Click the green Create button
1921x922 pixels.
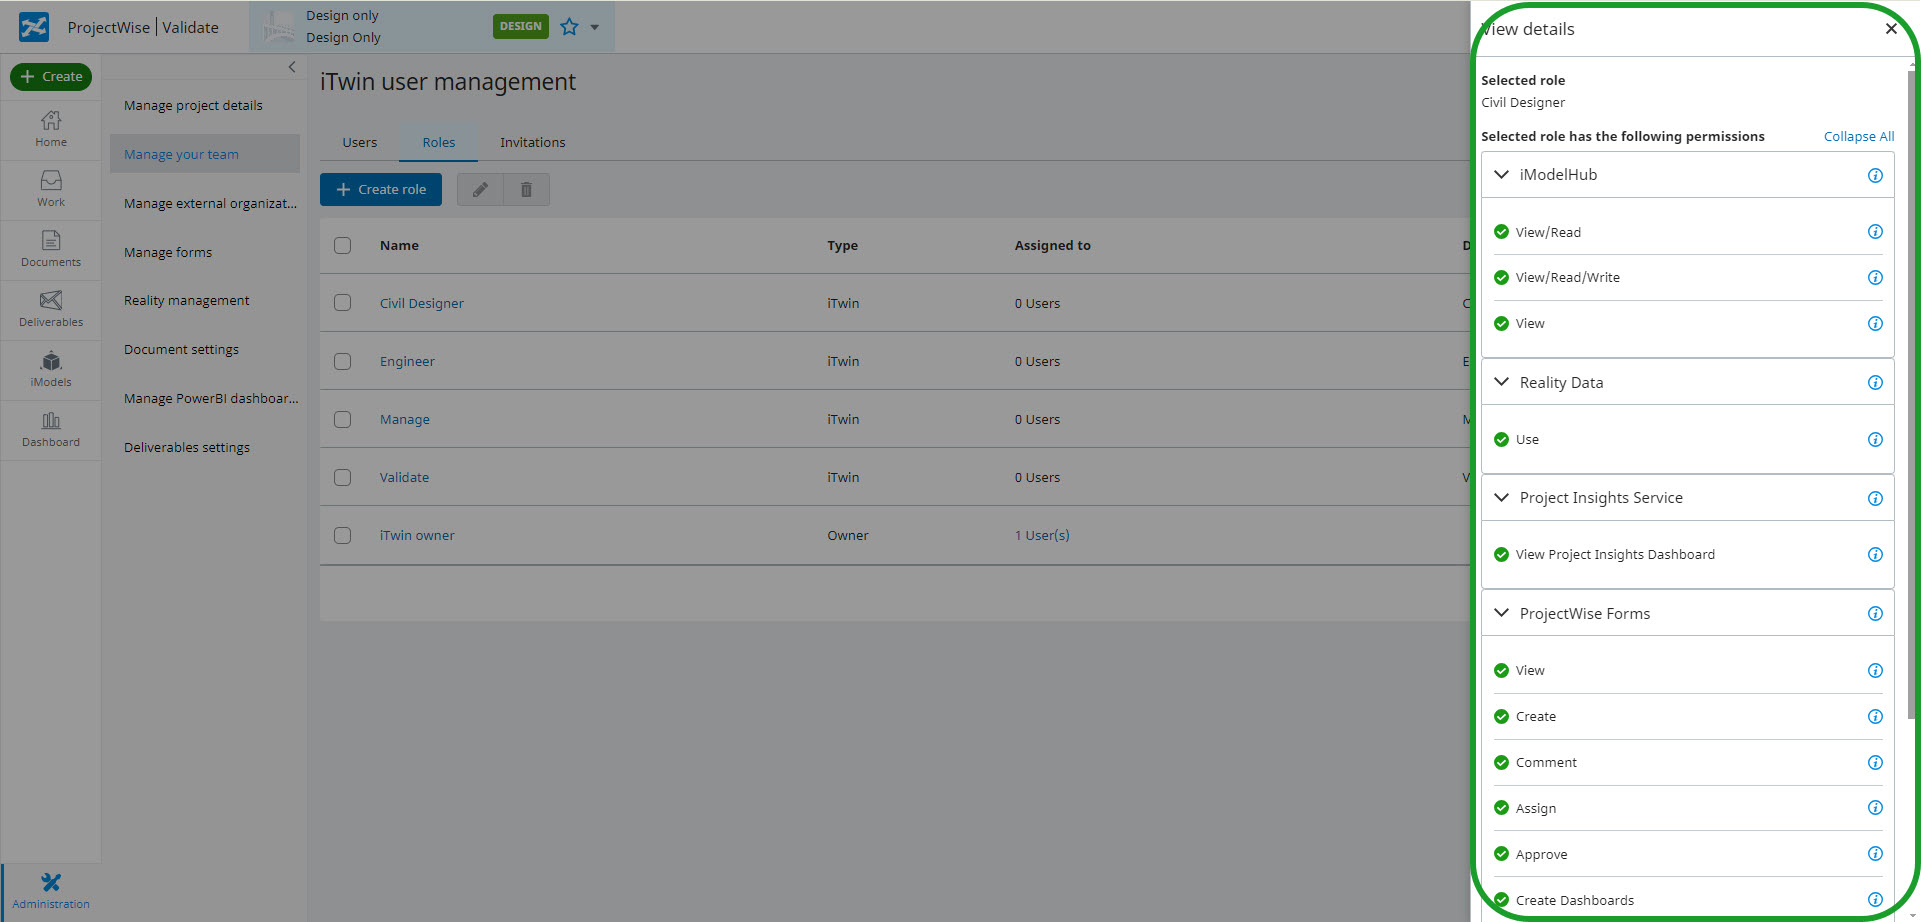[51, 76]
